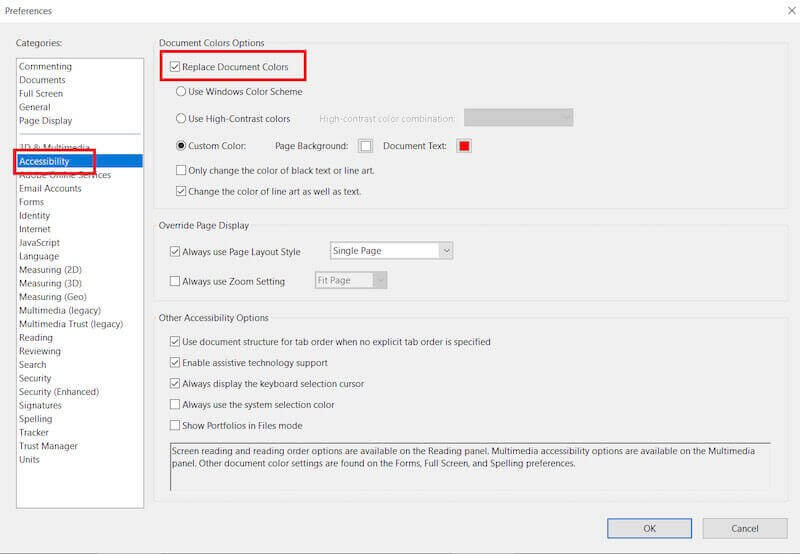Select the Language category
Screen dimensions: 800x554
click(x=39, y=256)
